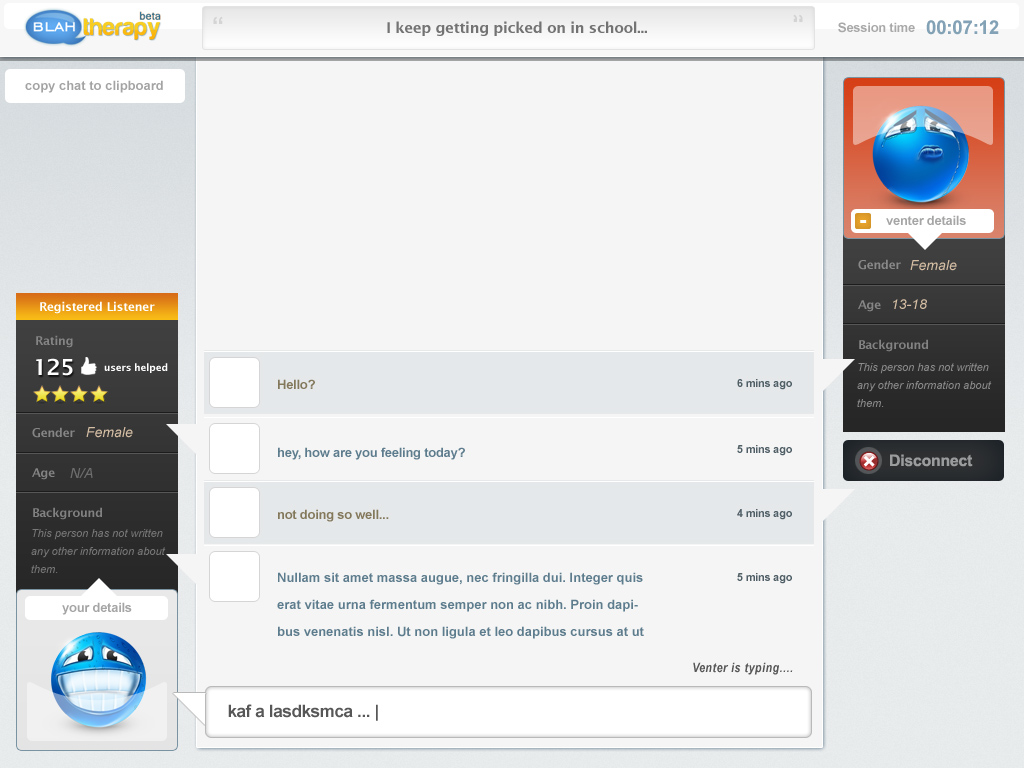Click inside the chat message input field
1024x768 pixels.
[508, 712]
